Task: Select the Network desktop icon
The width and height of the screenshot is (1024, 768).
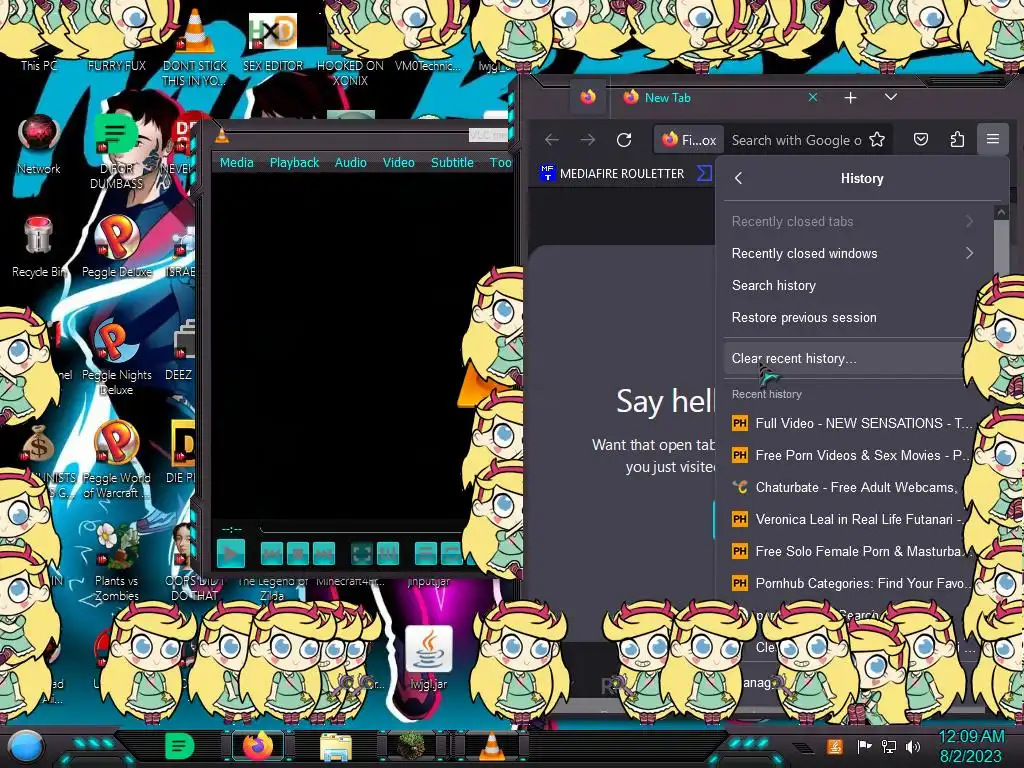Action: [39, 145]
